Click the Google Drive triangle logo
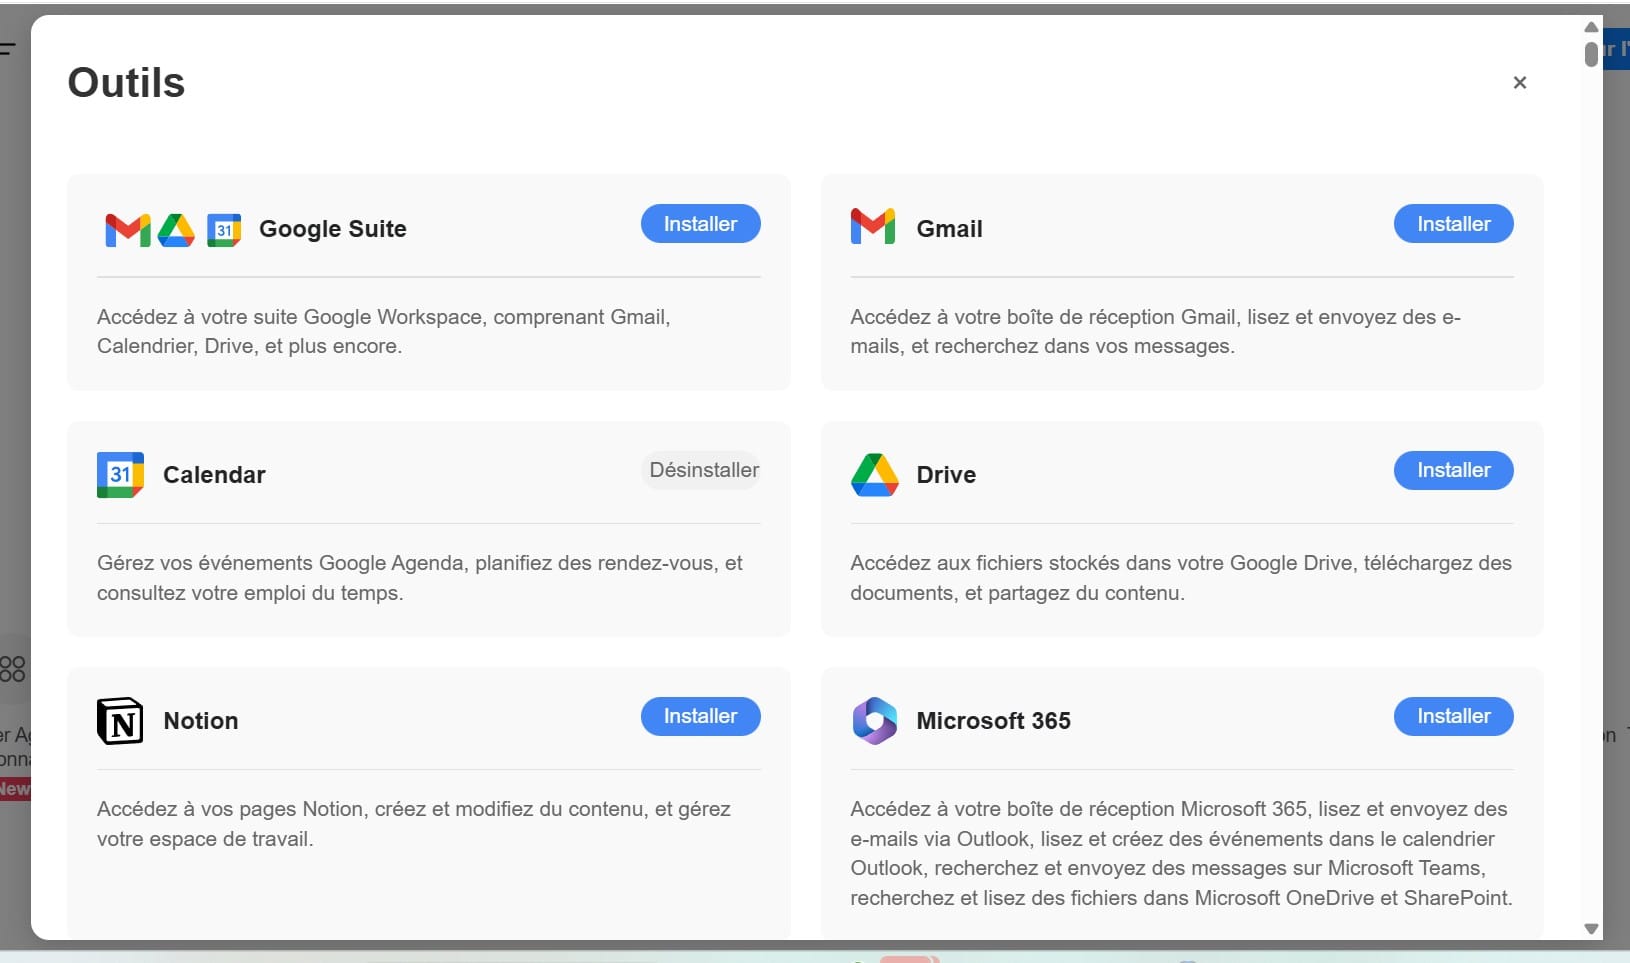Viewport: 1630px width, 963px height. (x=874, y=475)
